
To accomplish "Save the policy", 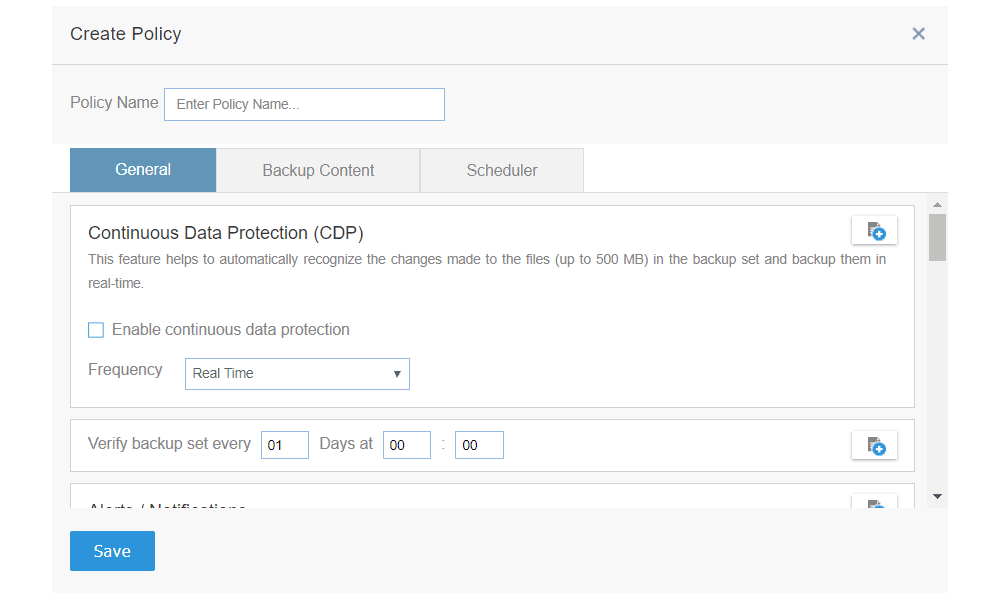I will [112, 551].
